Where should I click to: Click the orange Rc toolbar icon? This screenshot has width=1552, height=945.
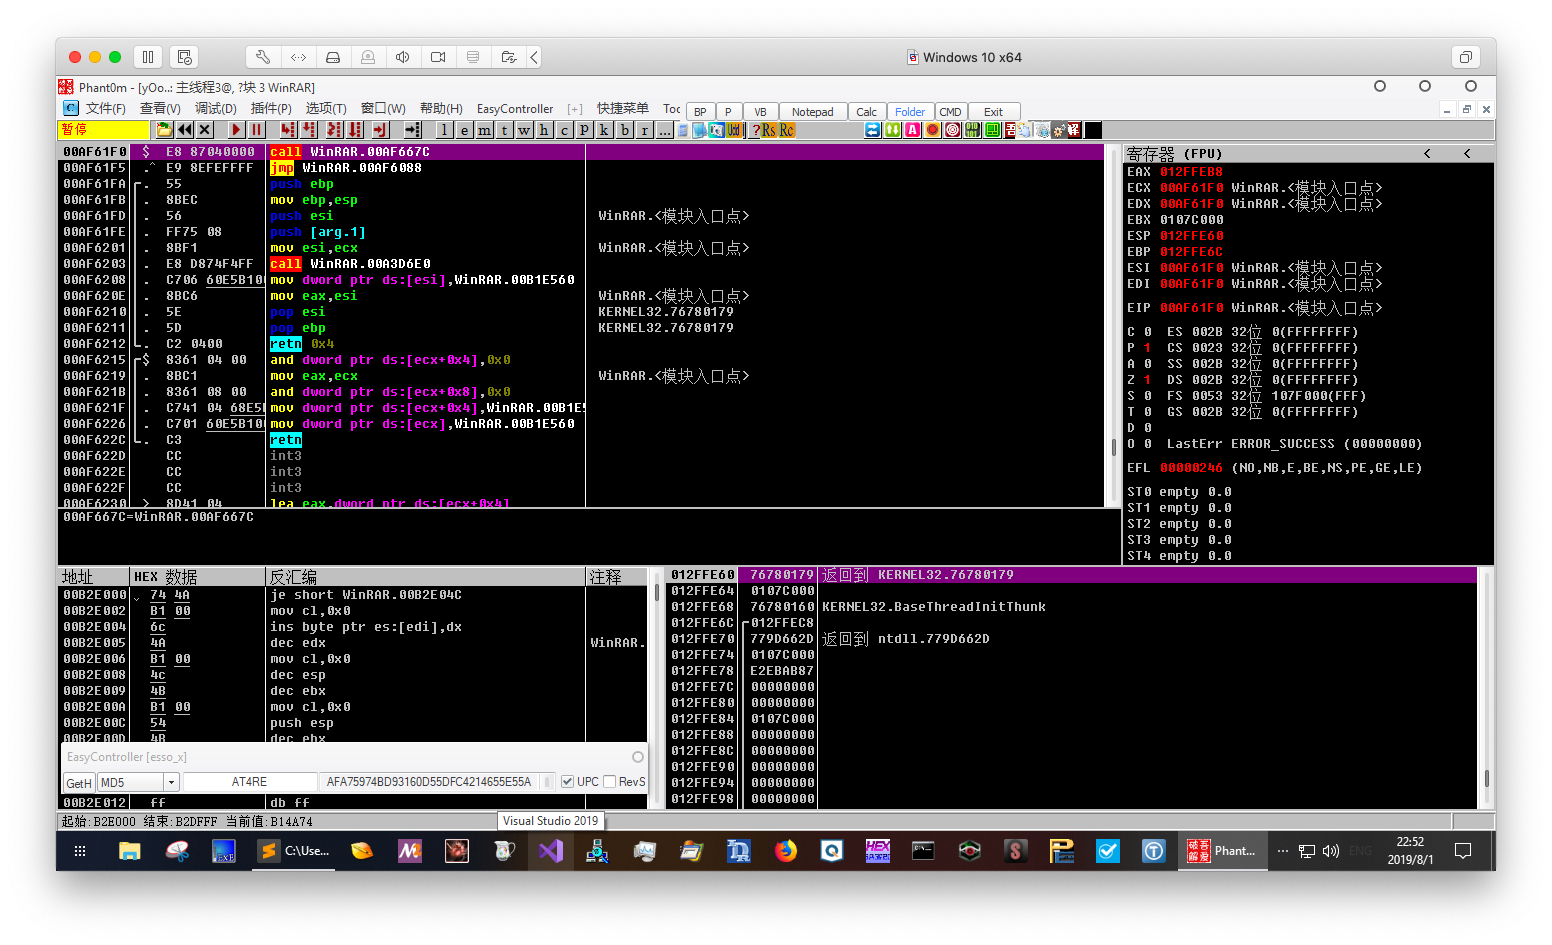[x=787, y=130]
